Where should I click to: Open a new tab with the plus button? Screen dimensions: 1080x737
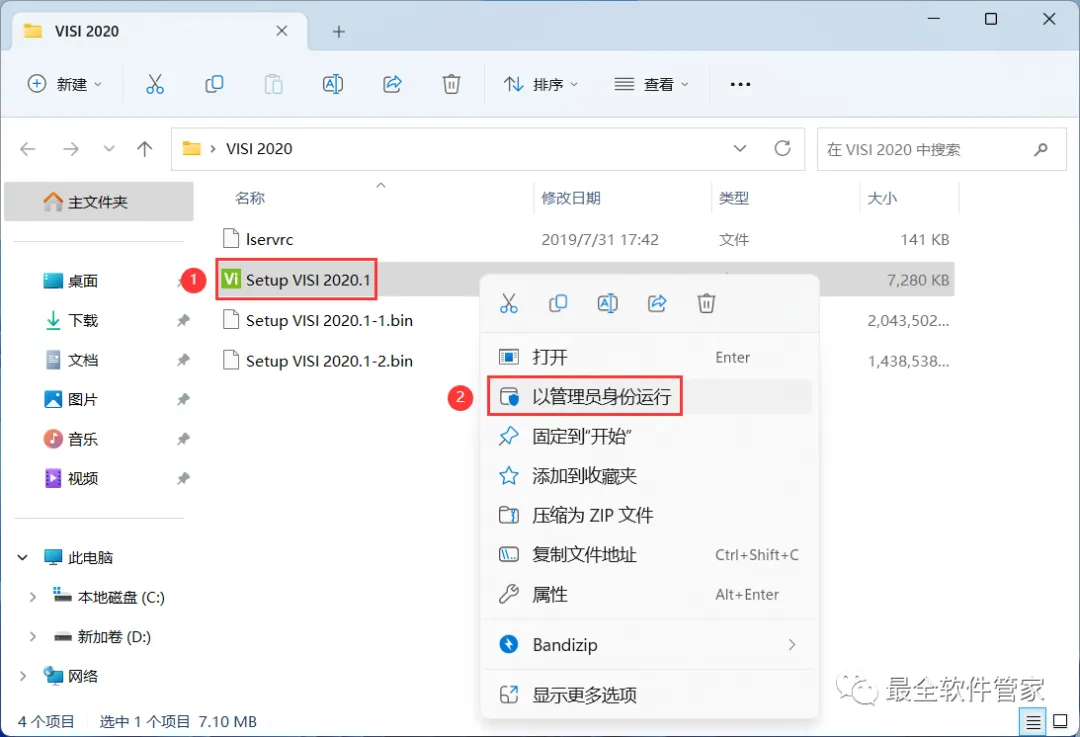coord(338,31)
